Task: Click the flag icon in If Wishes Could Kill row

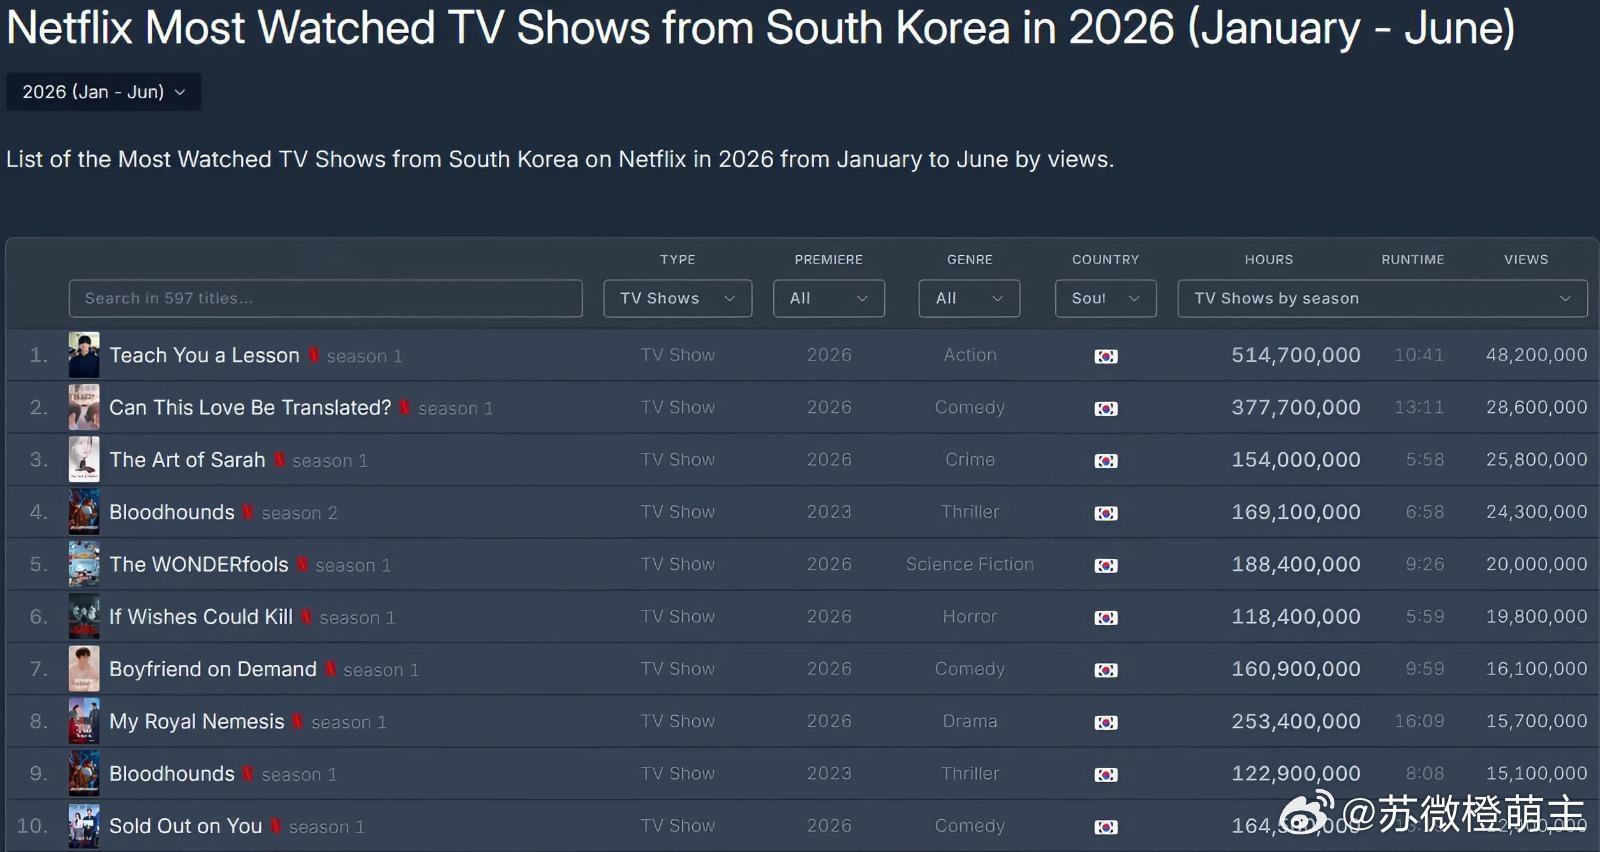Action: point(1106,618)
